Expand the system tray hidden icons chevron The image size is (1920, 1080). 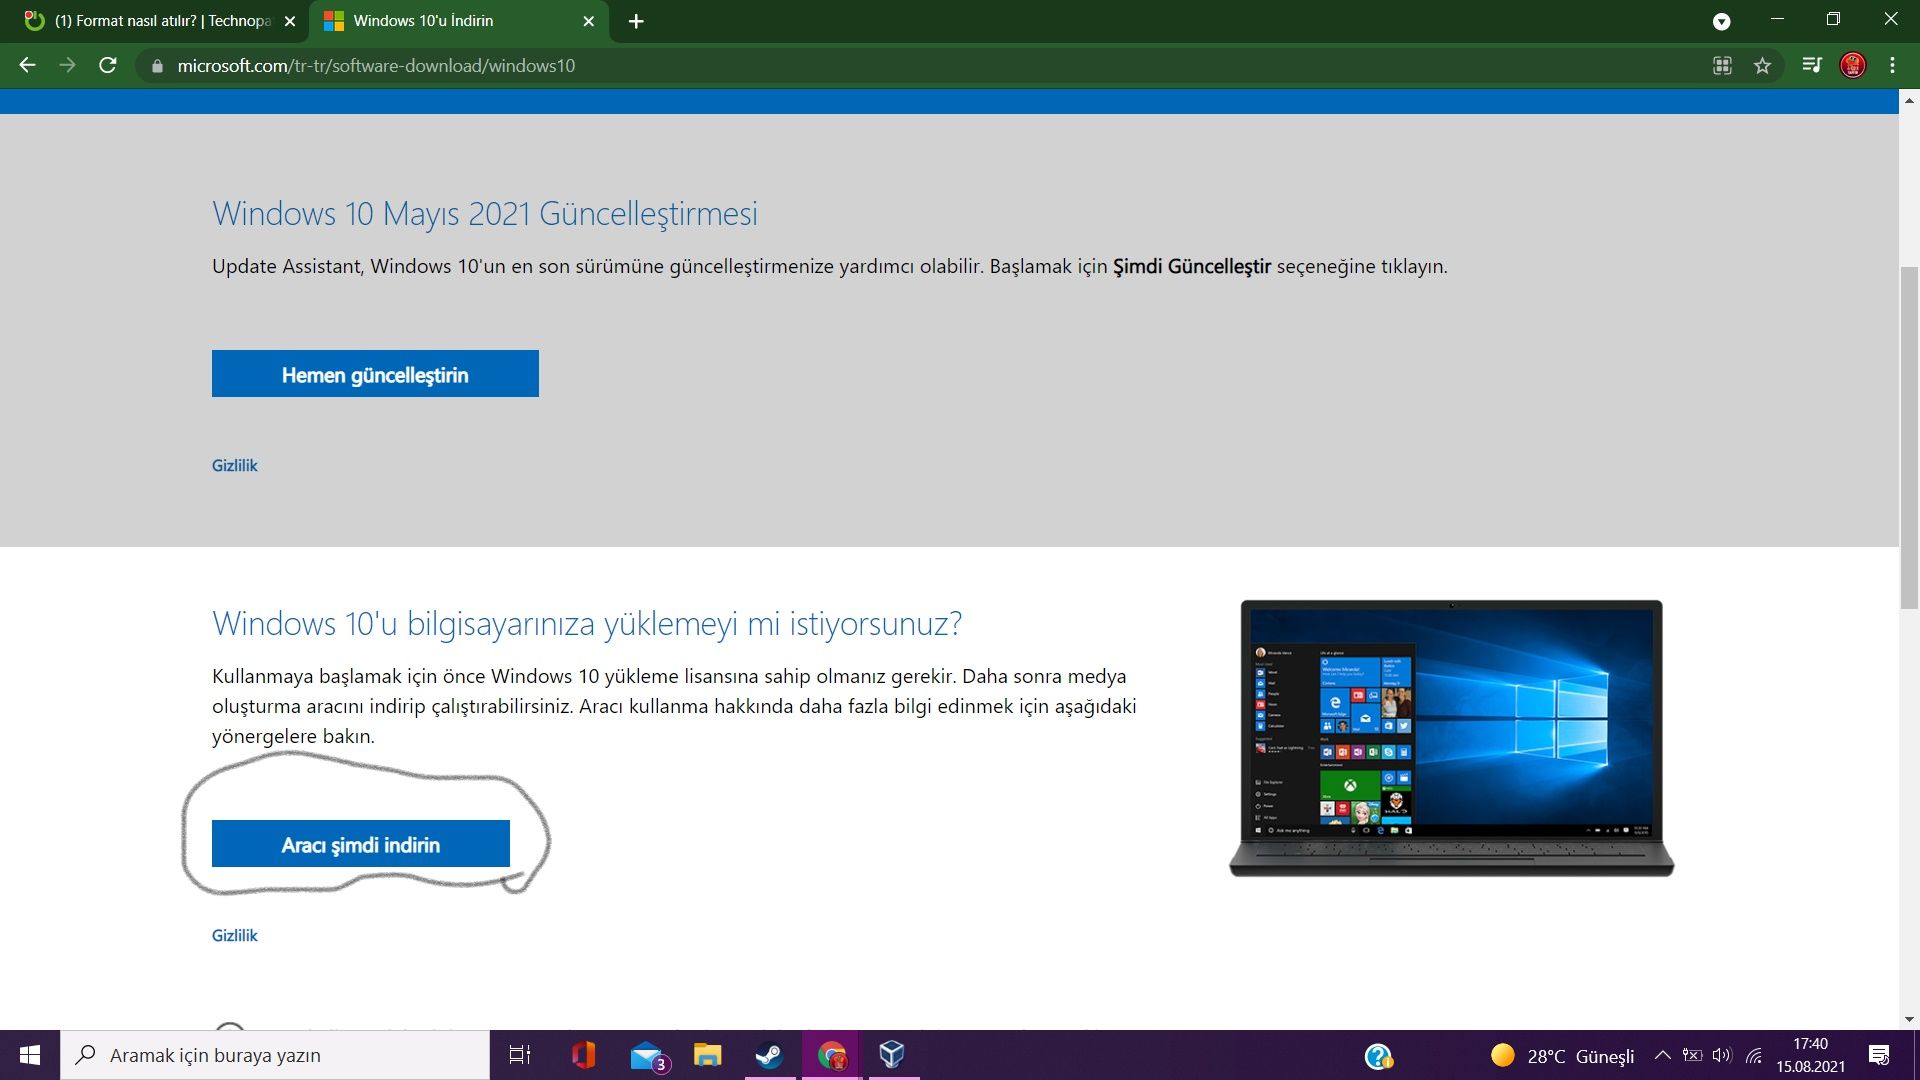coord(1662,1055)
